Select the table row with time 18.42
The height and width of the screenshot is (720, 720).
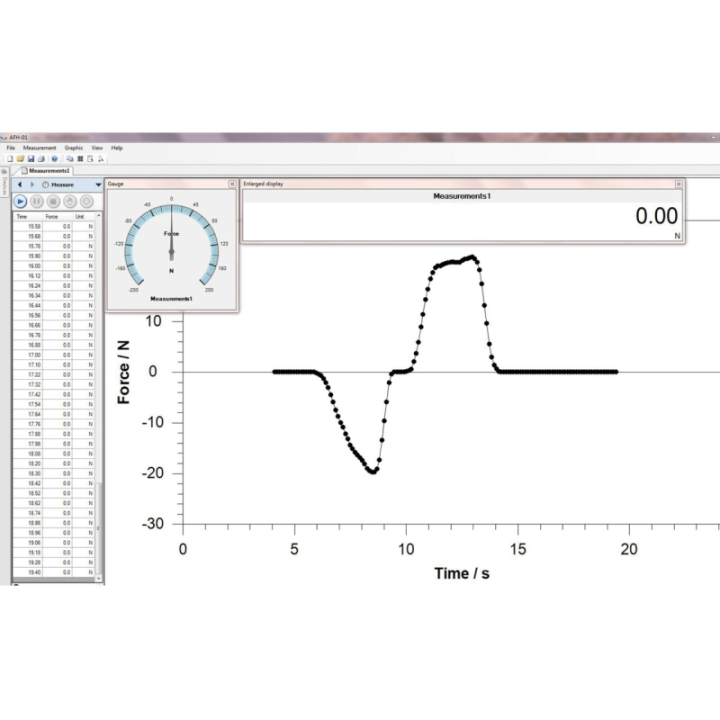(x=54, y=483)
